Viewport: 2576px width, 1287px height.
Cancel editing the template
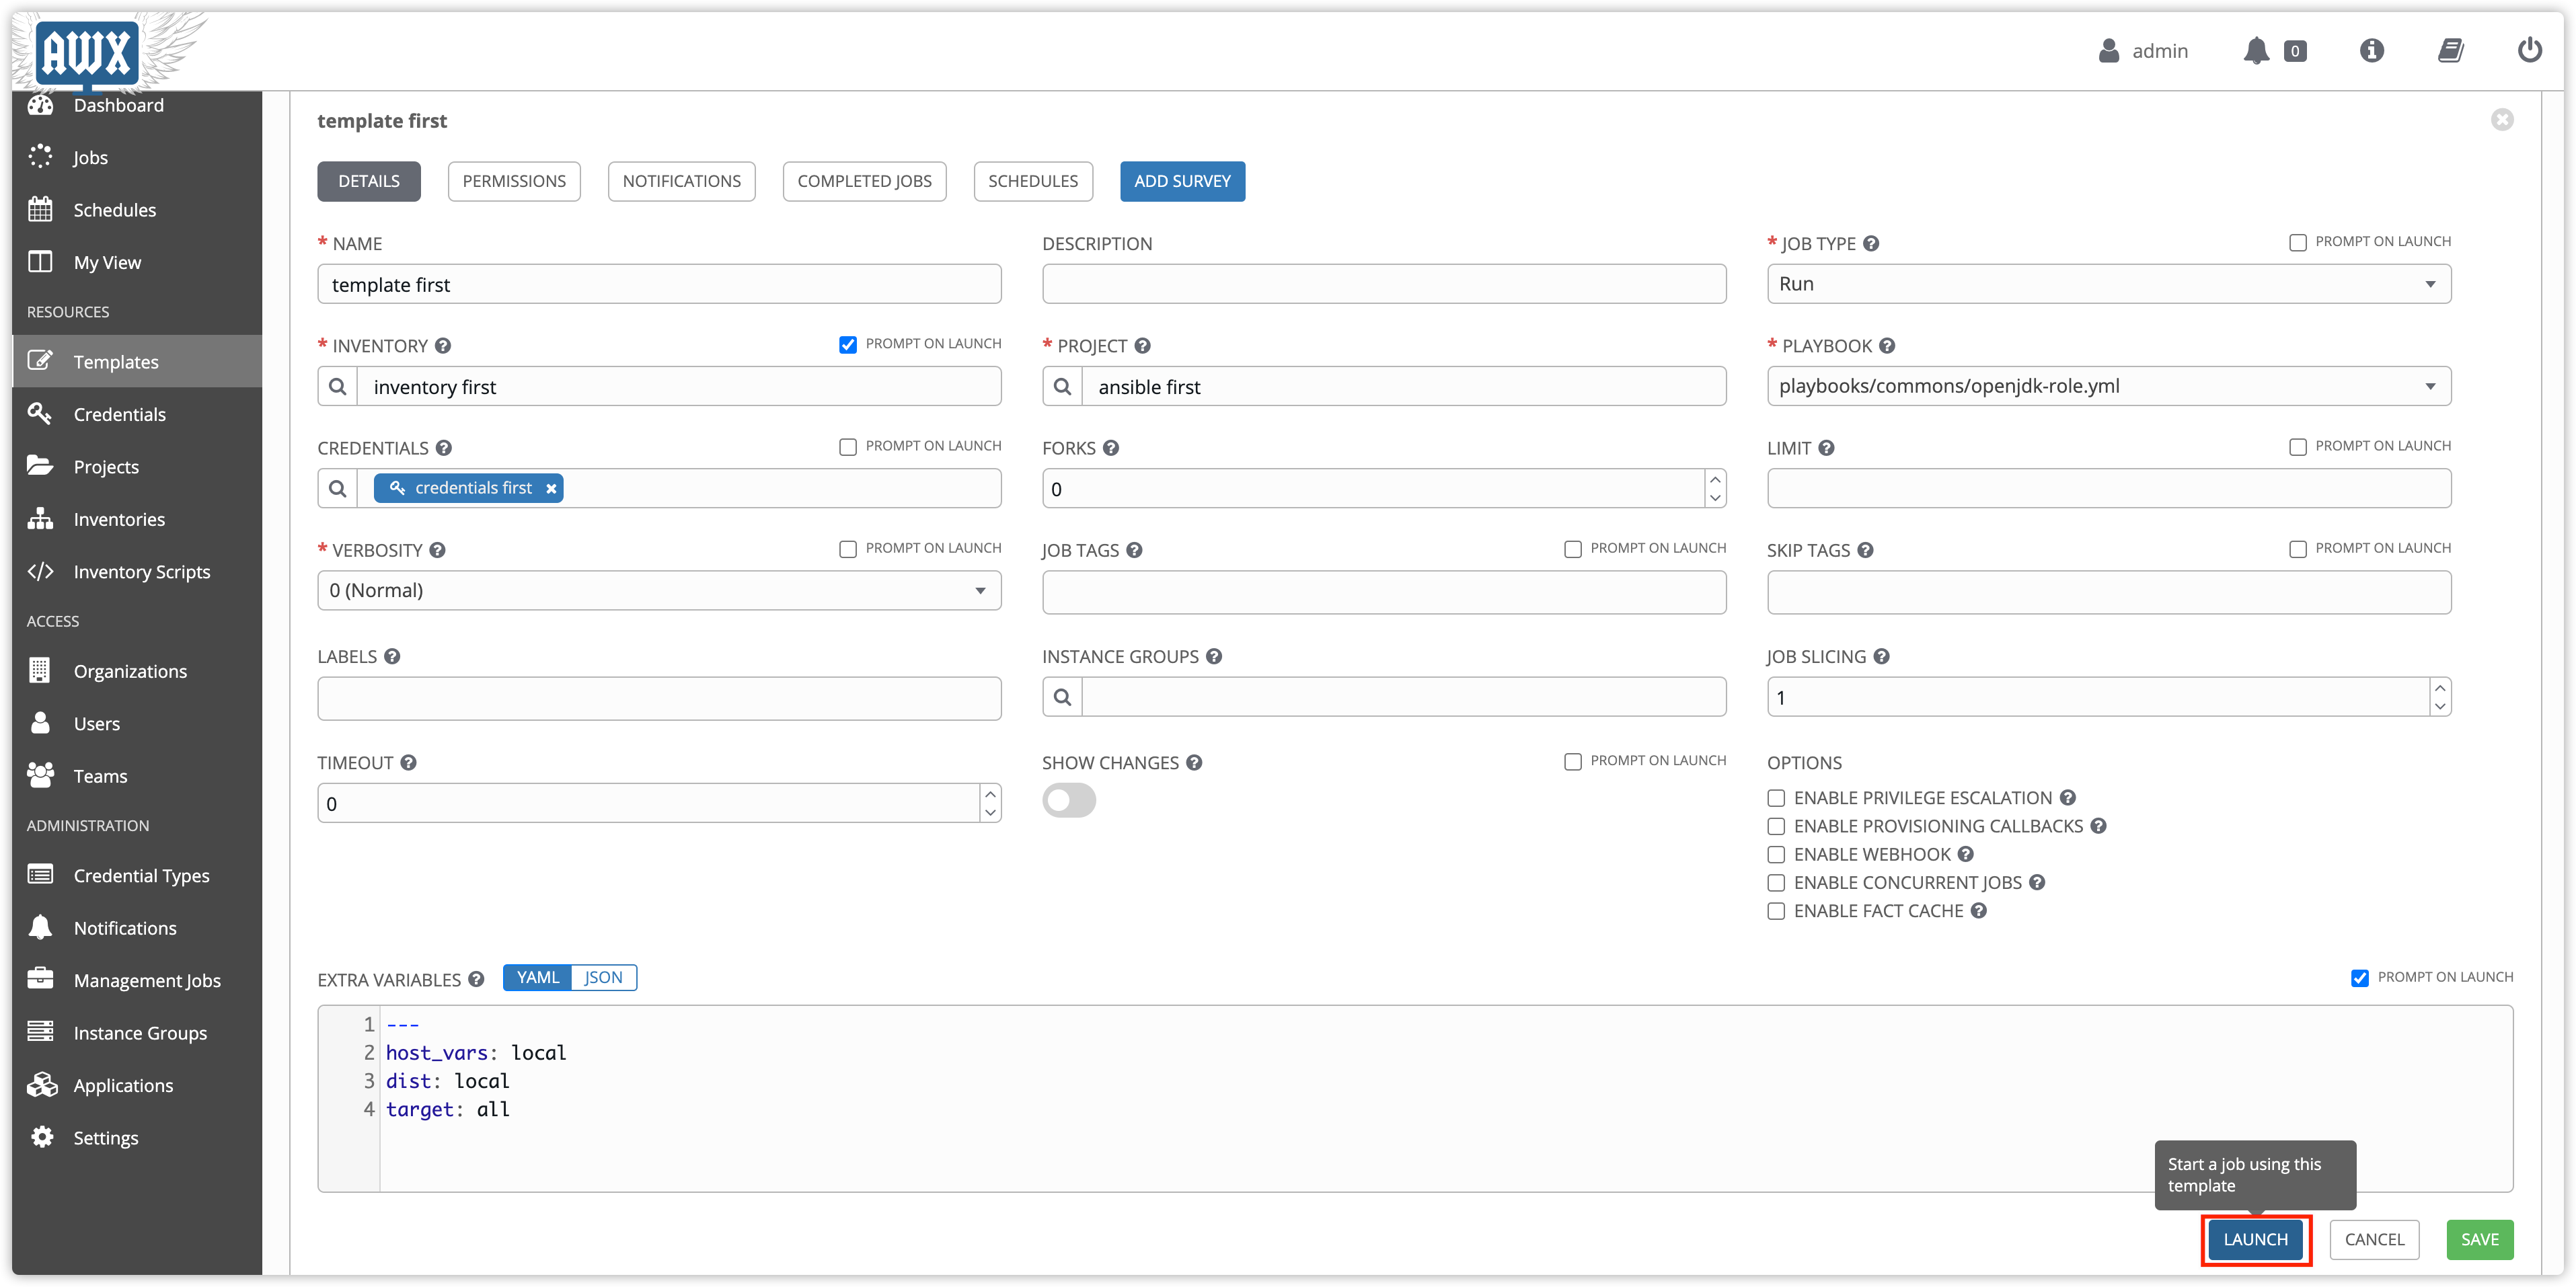[x=2374, y=1239]
